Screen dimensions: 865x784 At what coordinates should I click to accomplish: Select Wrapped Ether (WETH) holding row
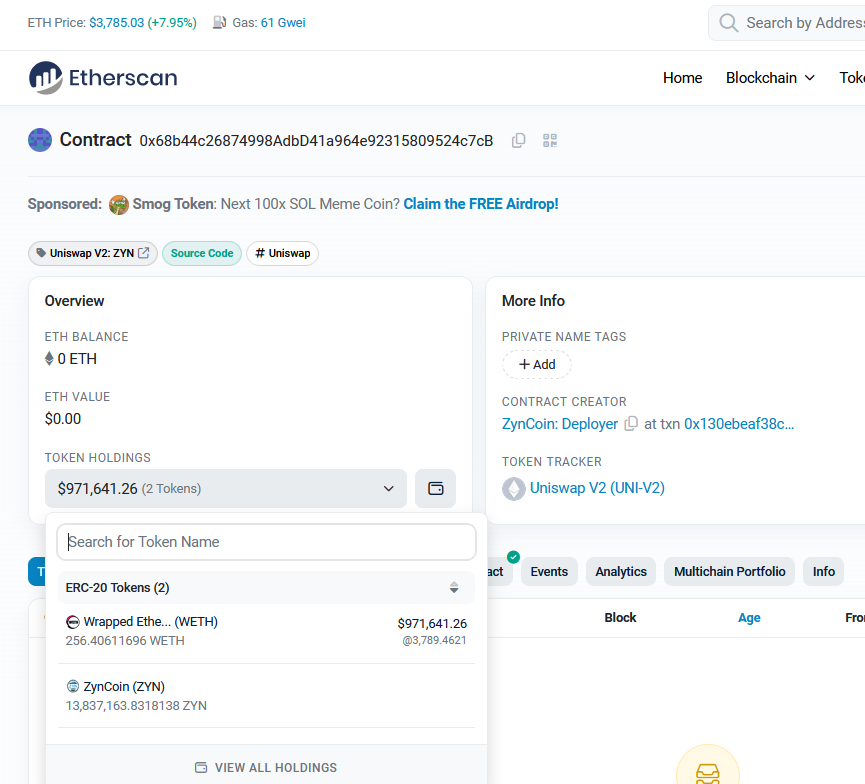[266, 631]
